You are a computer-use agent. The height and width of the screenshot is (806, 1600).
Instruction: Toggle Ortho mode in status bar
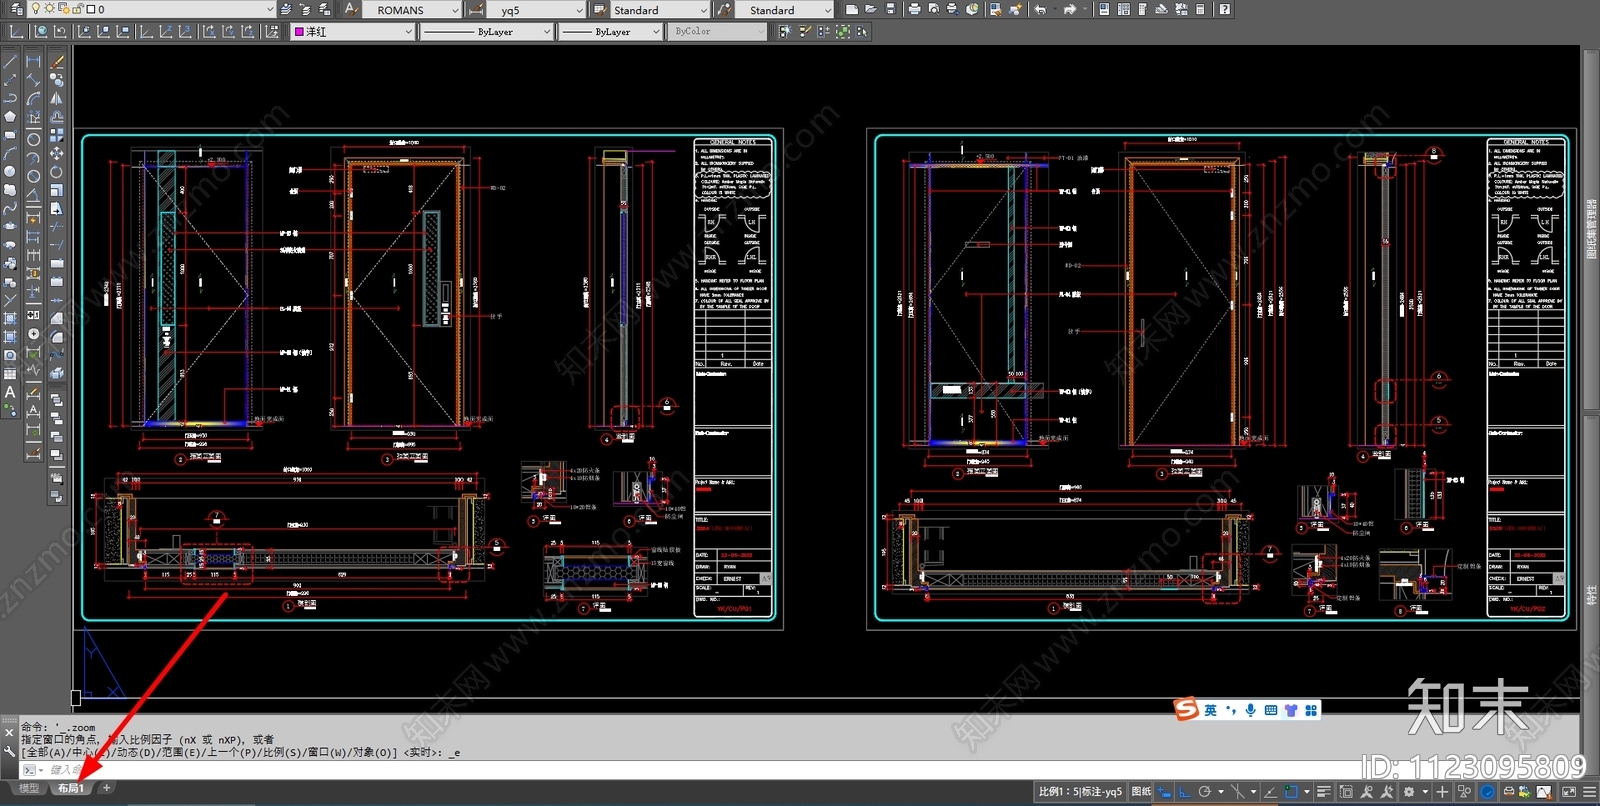click(x=1184, y=792)
